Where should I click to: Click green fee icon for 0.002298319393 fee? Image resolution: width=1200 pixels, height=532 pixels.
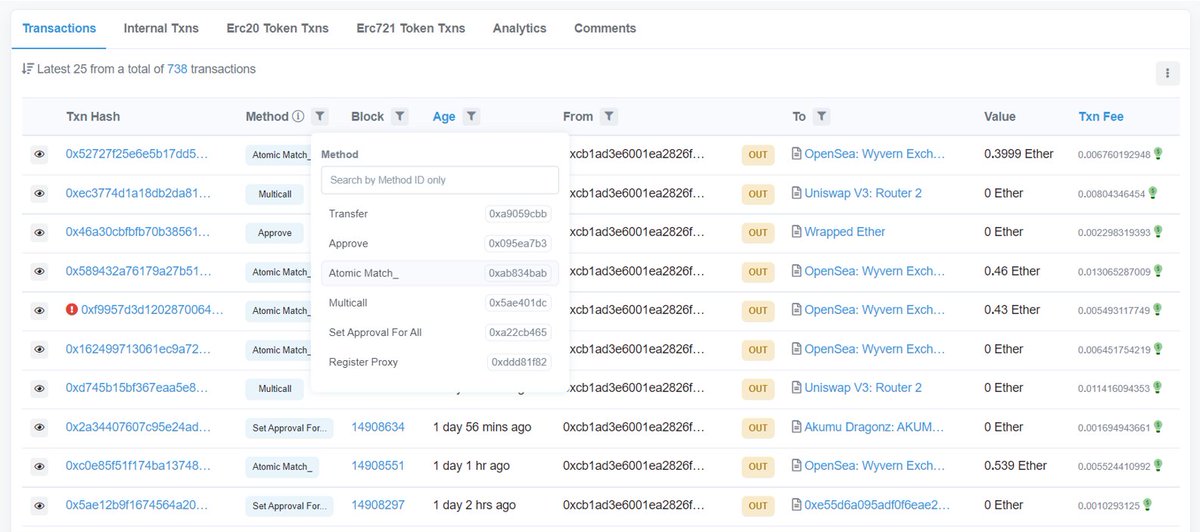[x=1158, y=232]
